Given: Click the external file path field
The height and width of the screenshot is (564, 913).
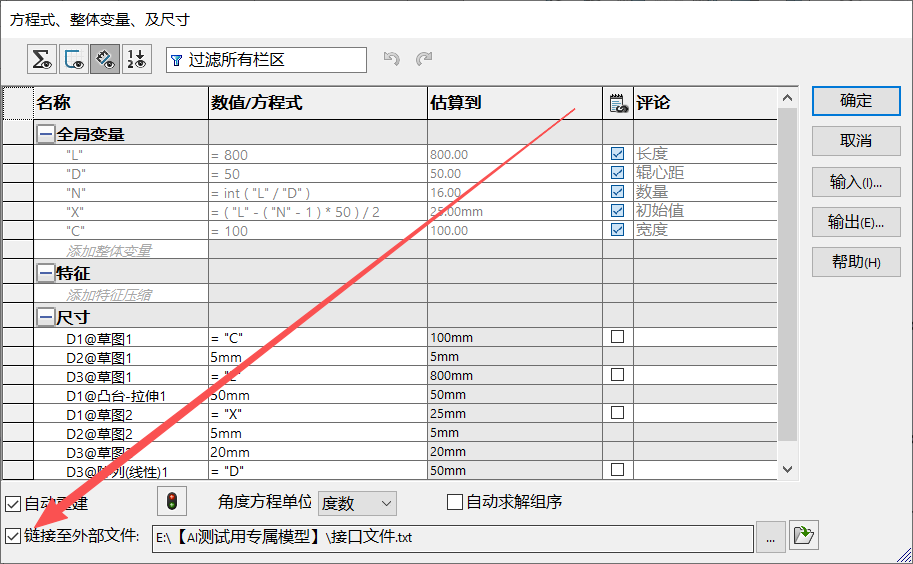Looking at the screenshot, I should pyautogui.click(x=453, y=538).
